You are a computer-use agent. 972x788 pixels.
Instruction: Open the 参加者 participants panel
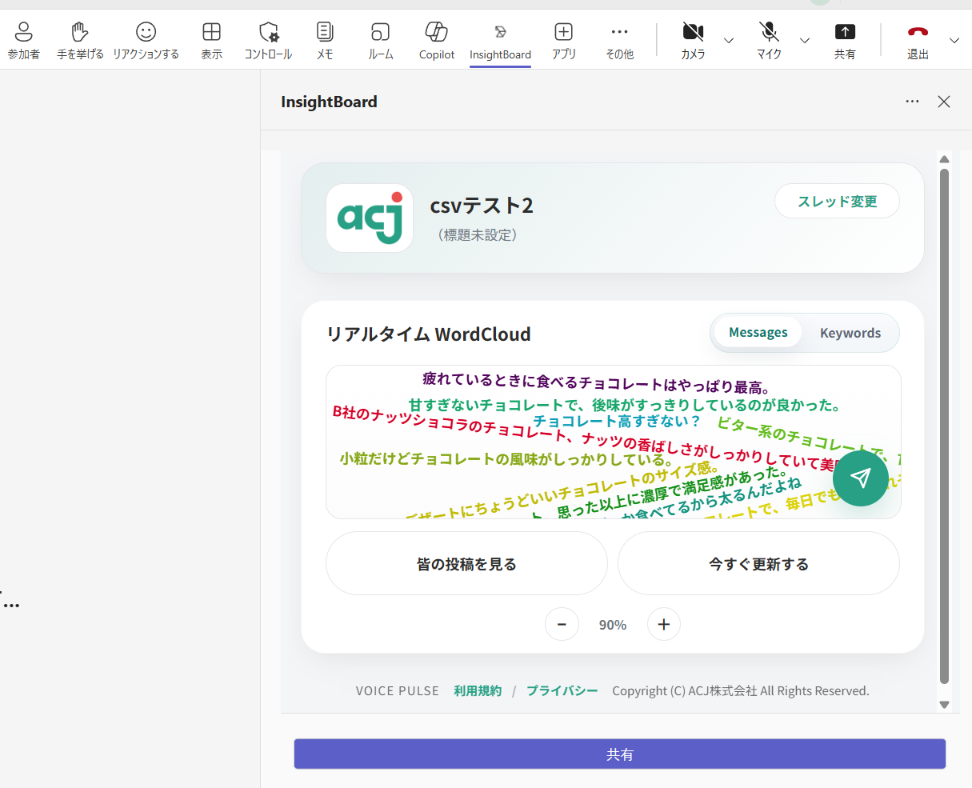click(24, 40)
